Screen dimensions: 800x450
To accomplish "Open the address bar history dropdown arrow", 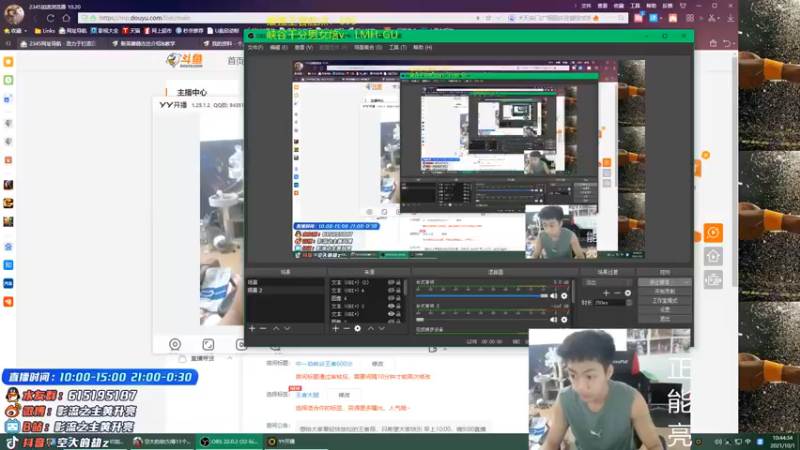I will point(498,18).
